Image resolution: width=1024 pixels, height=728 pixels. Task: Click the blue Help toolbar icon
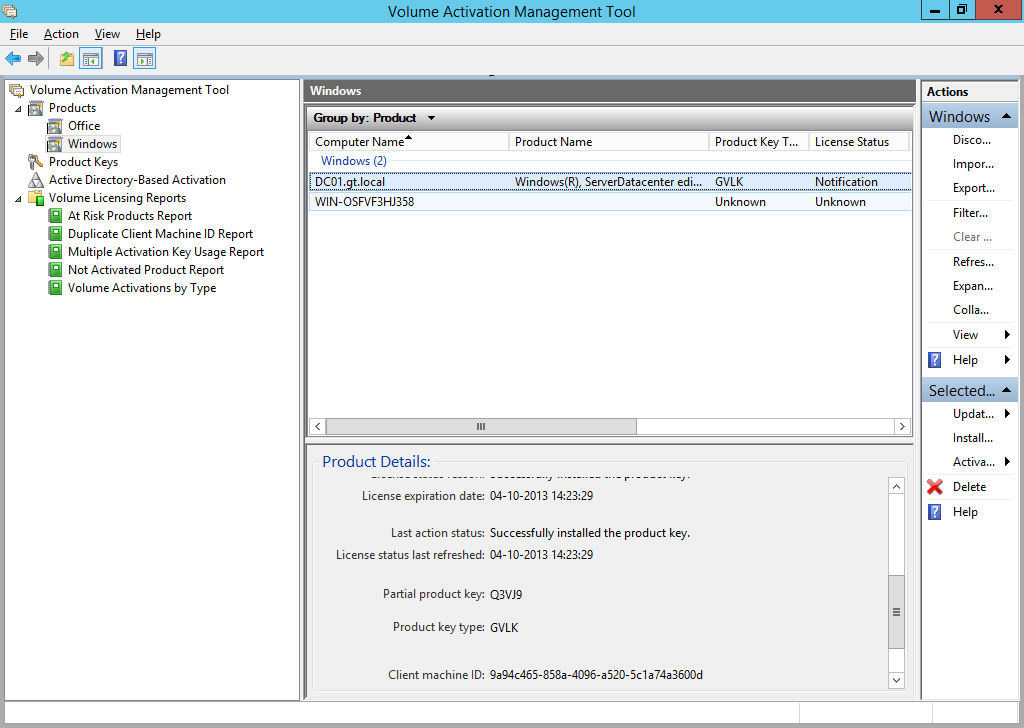pos(120,59)
